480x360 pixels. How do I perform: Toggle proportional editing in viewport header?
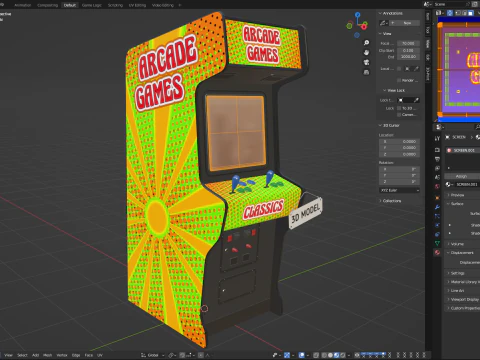pyautogui.click(x=201, y=355)
